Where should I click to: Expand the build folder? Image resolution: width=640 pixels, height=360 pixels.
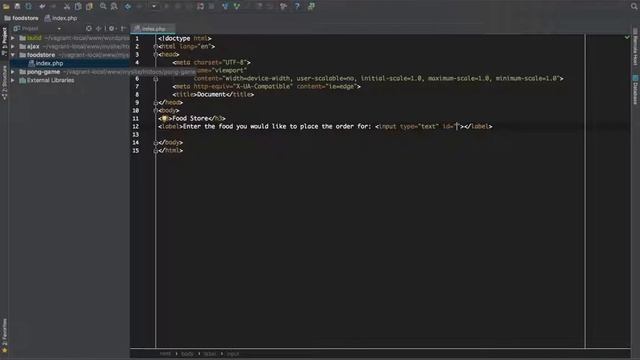tap(13, 38)
